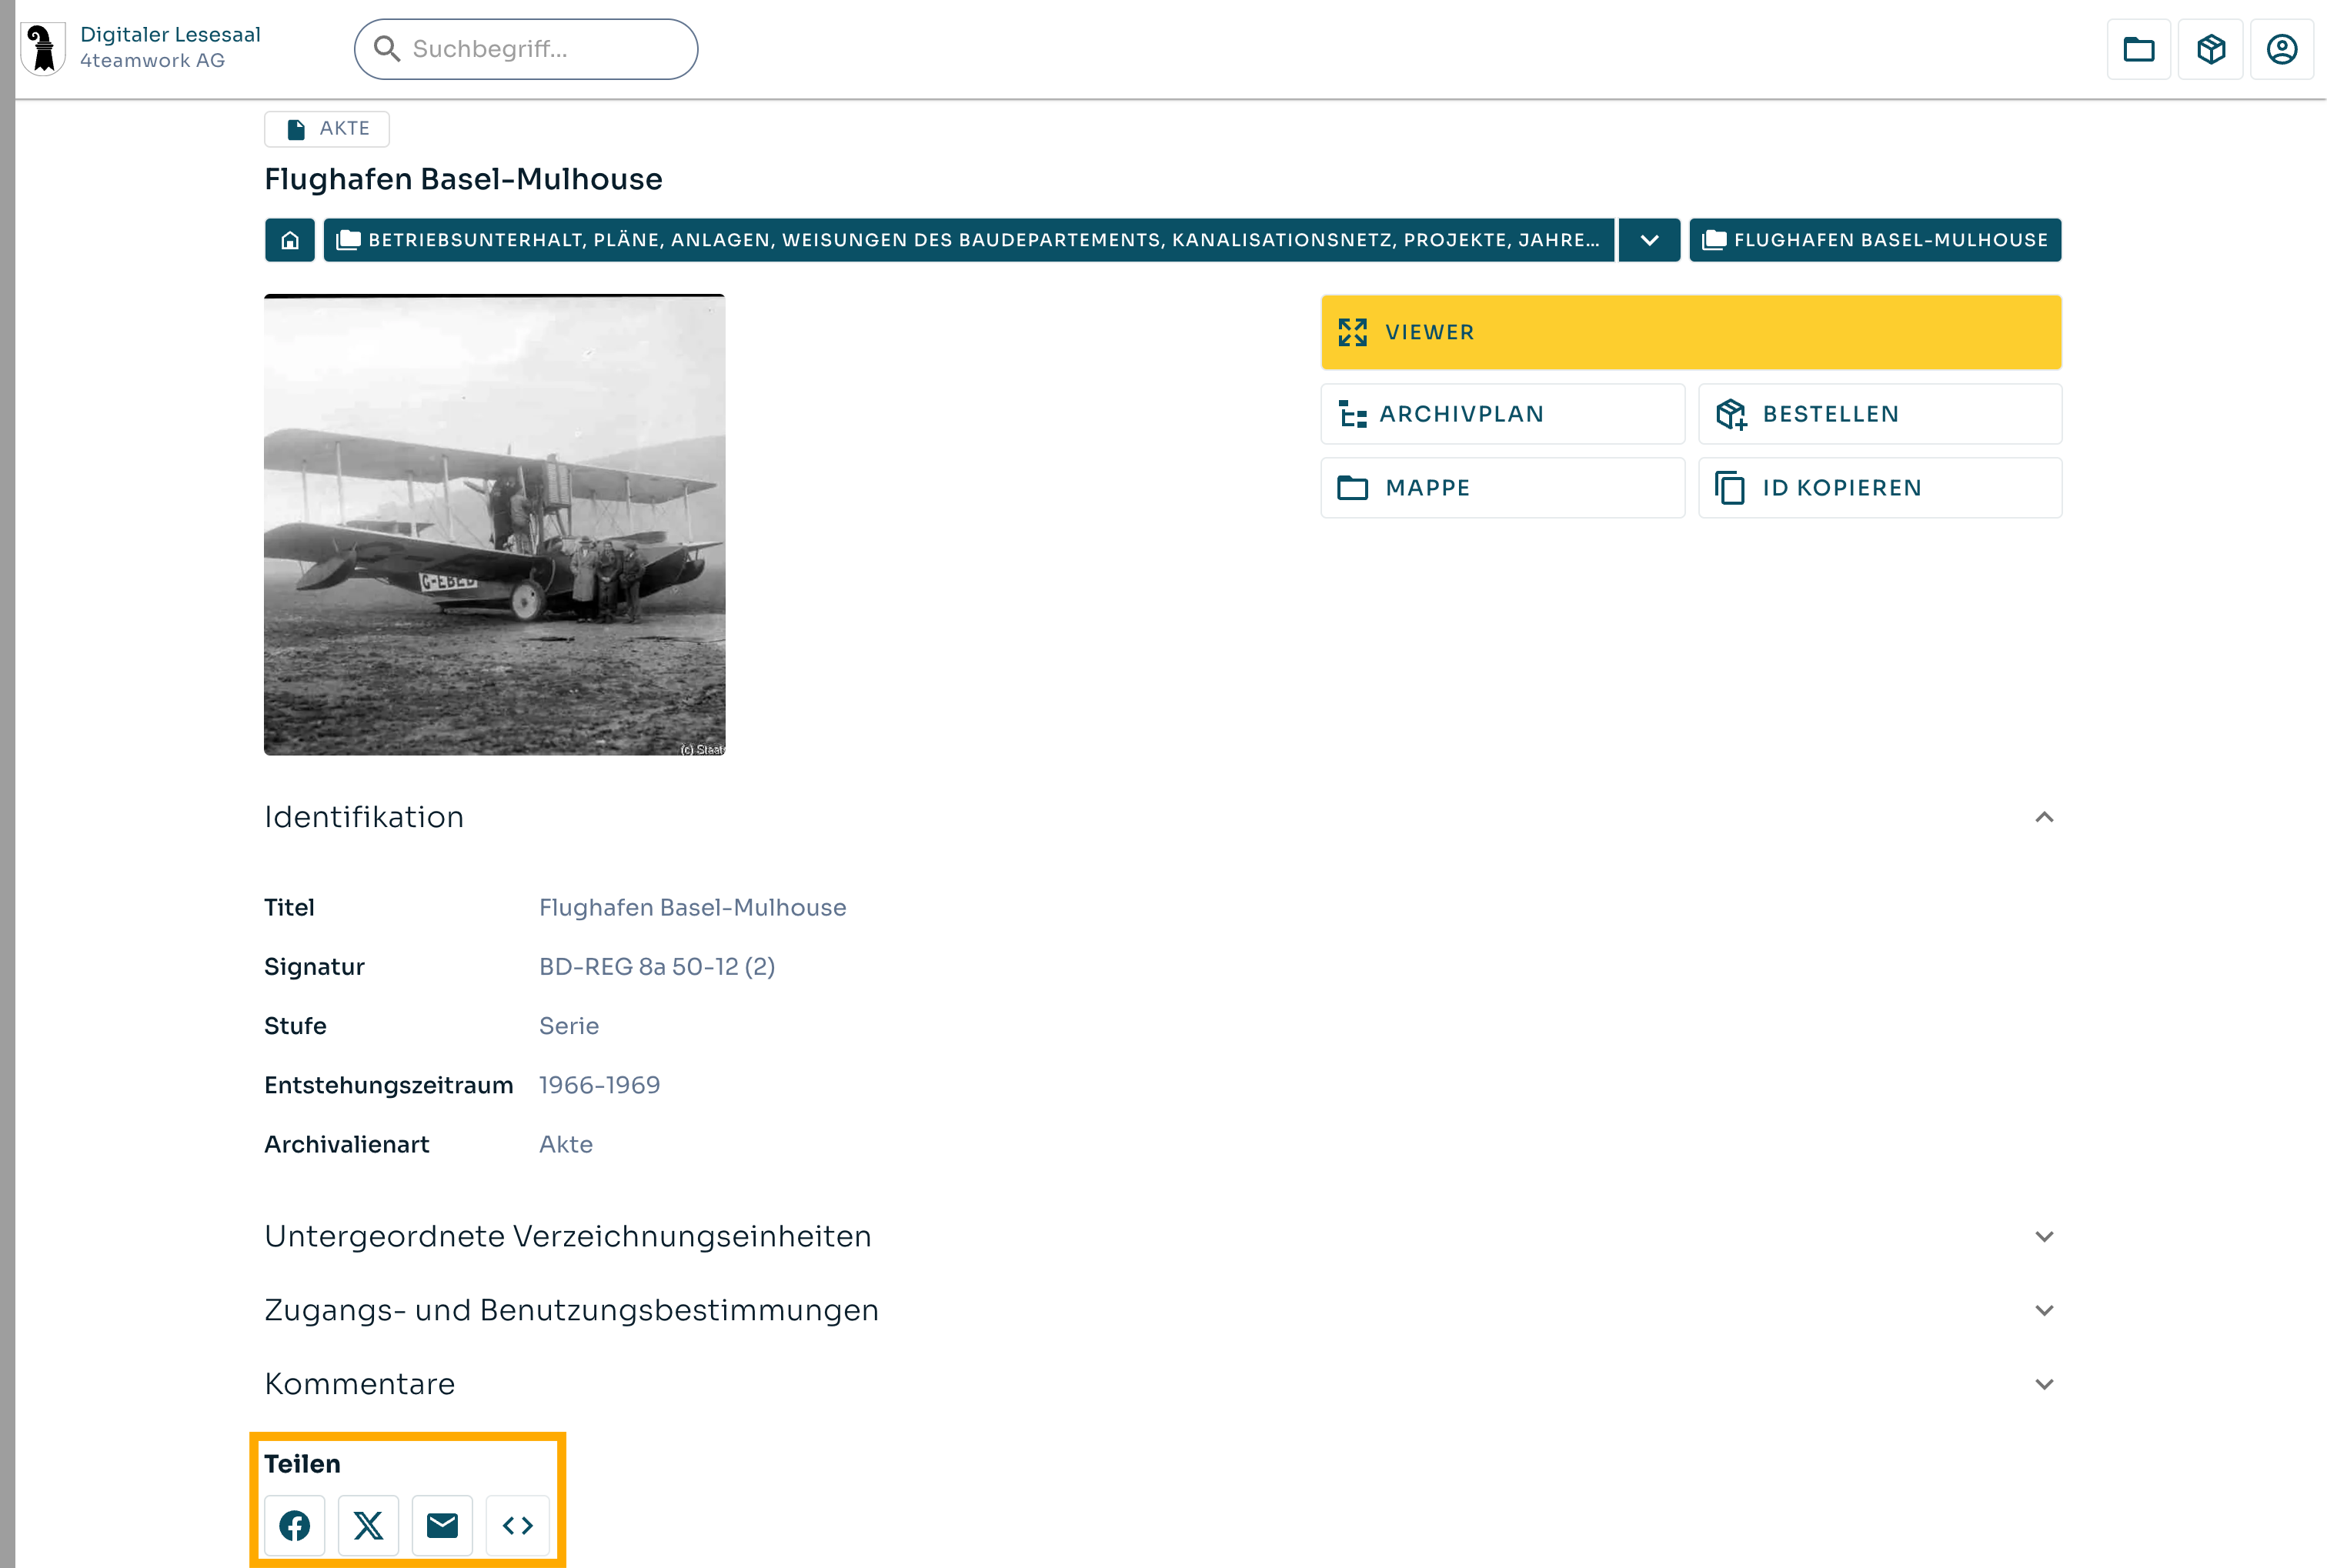Click the Identifikation section heading
Screen dimensions: 2327x1568
coord(364,817)
